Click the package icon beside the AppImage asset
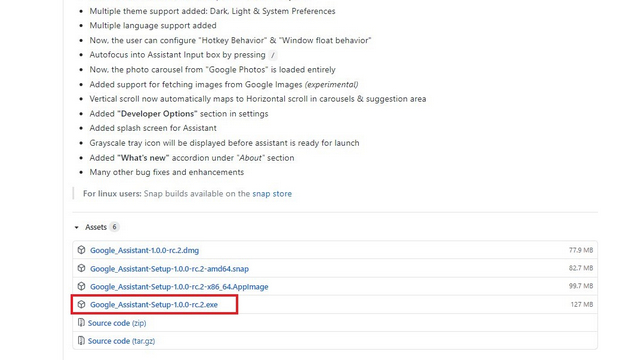 [x=81, y=286]
